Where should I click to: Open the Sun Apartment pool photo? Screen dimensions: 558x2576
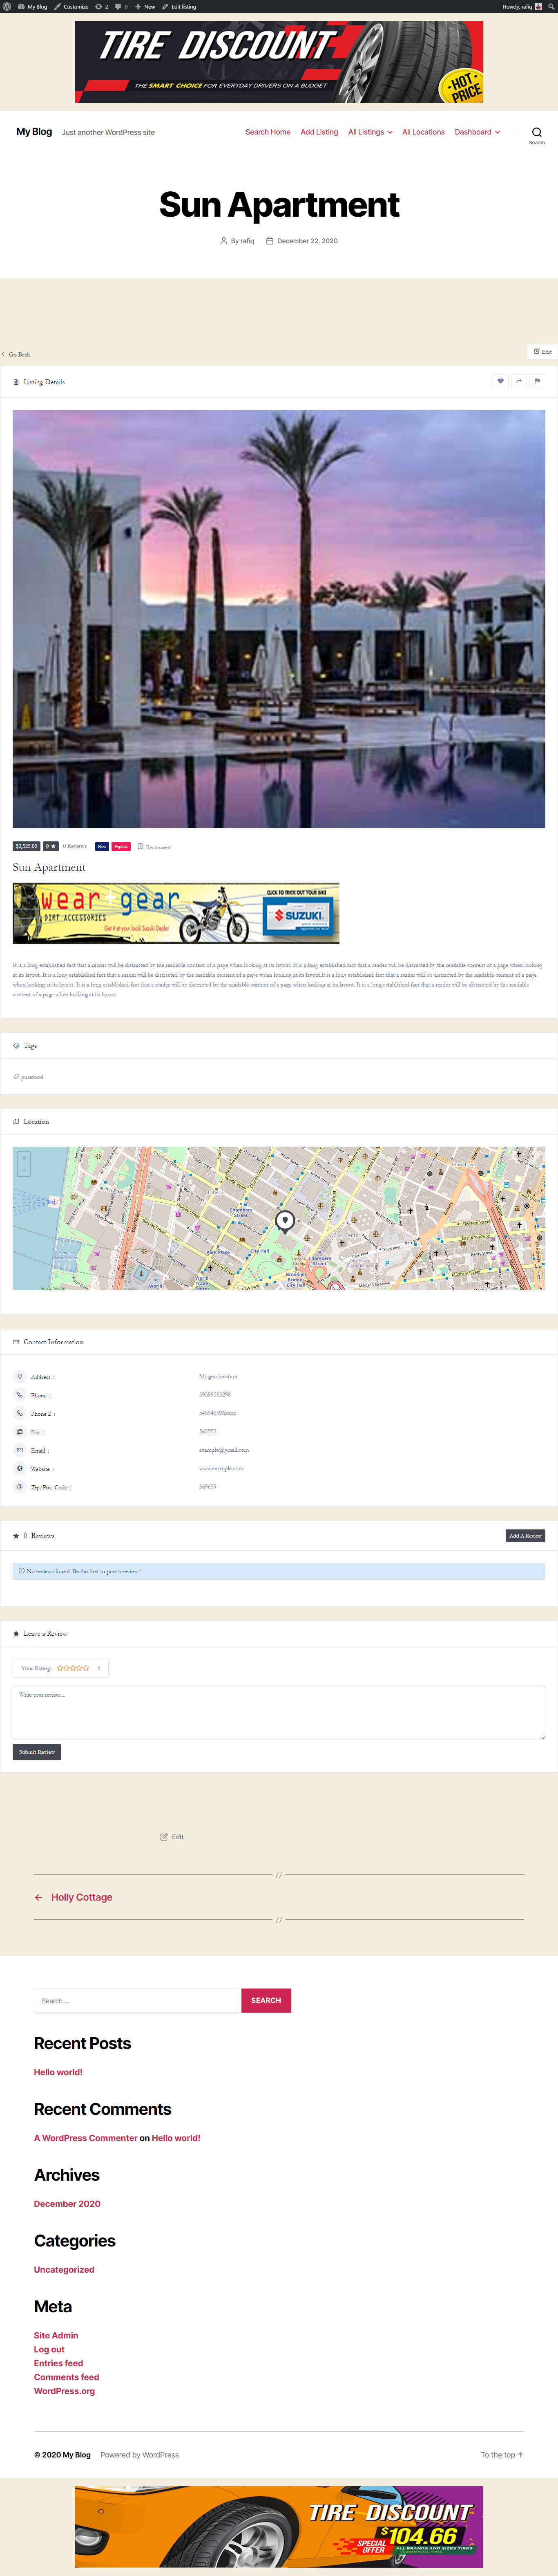tap(279, 618)
